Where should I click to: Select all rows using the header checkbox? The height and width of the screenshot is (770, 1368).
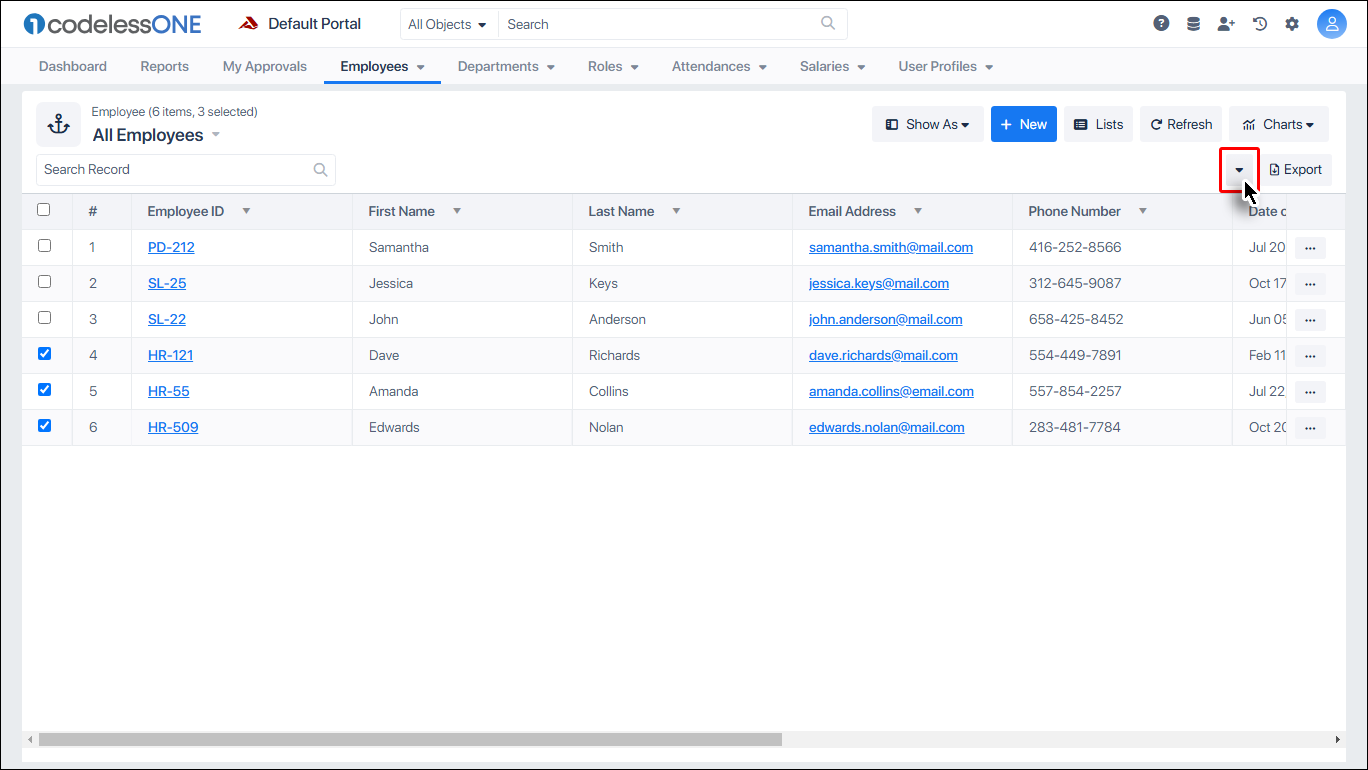tap(43, 209)
